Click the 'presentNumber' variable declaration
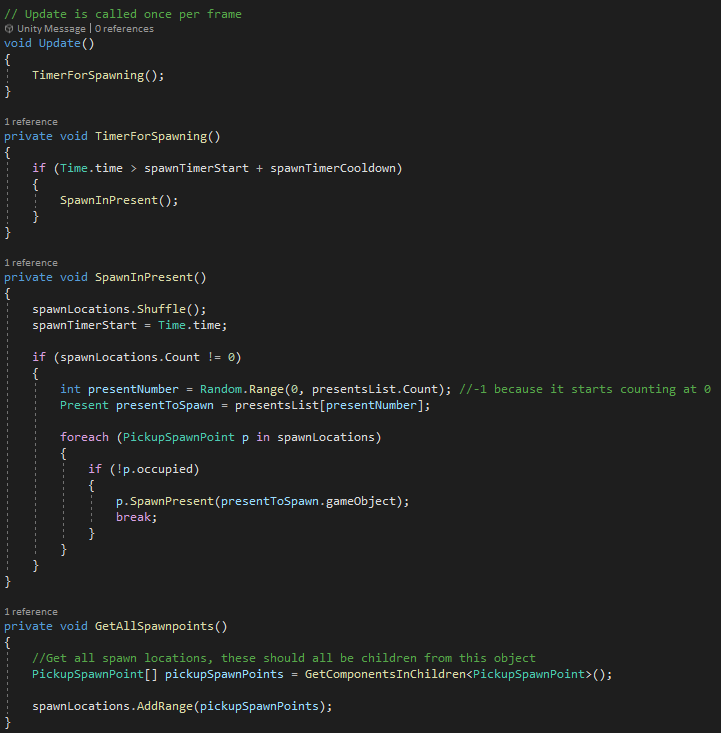 click(133, 389)
